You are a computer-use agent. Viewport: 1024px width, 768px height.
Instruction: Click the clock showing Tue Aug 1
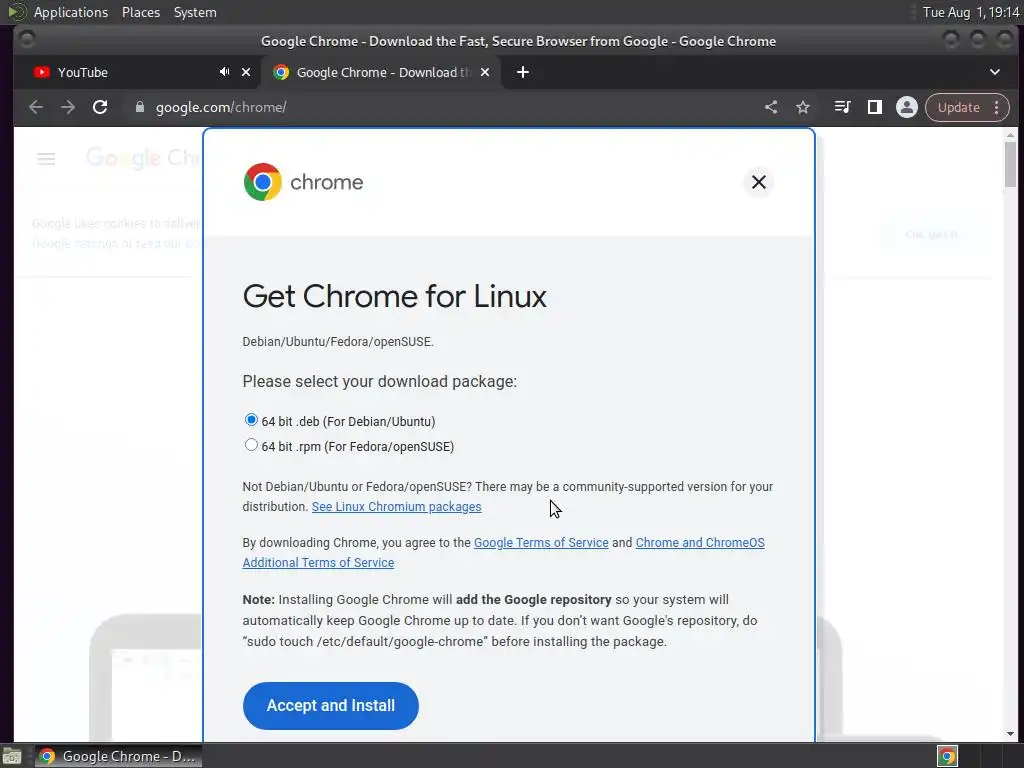coord(971,12)
